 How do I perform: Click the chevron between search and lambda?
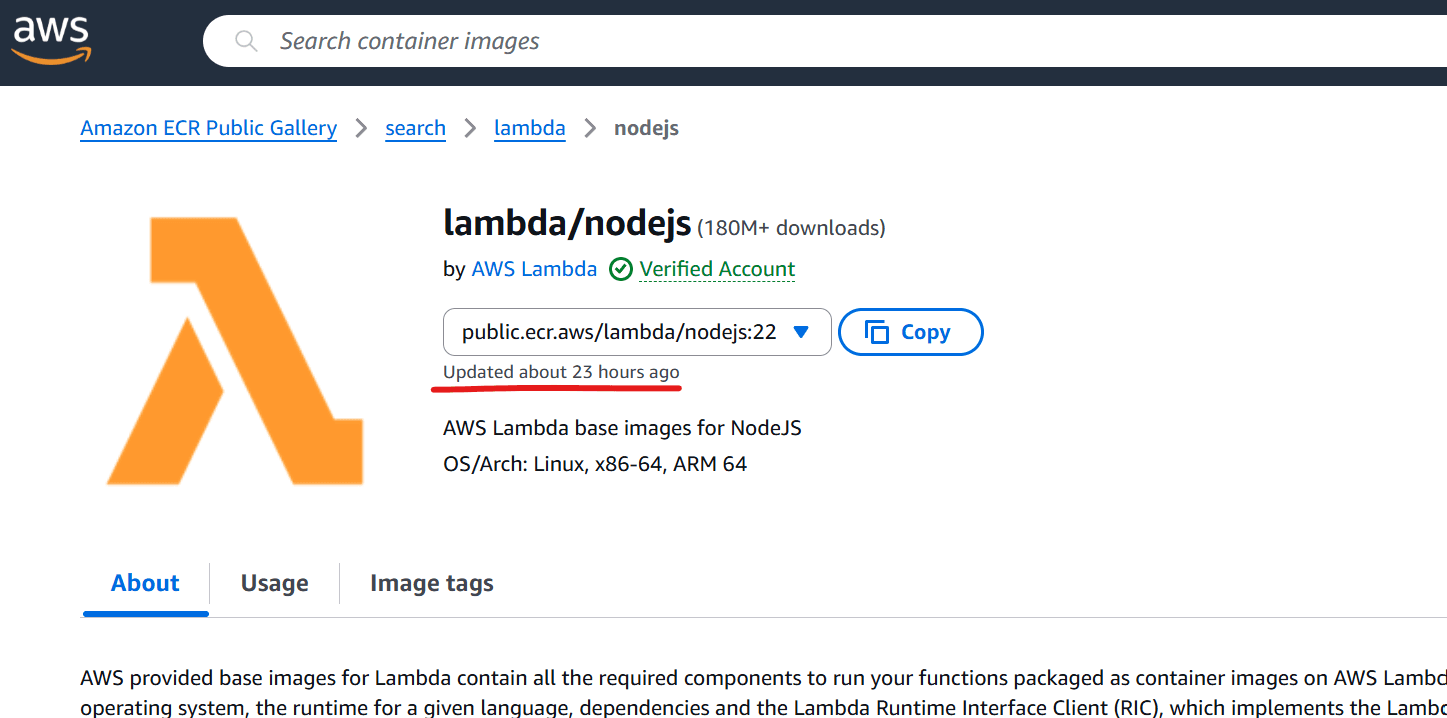(469, 128)
